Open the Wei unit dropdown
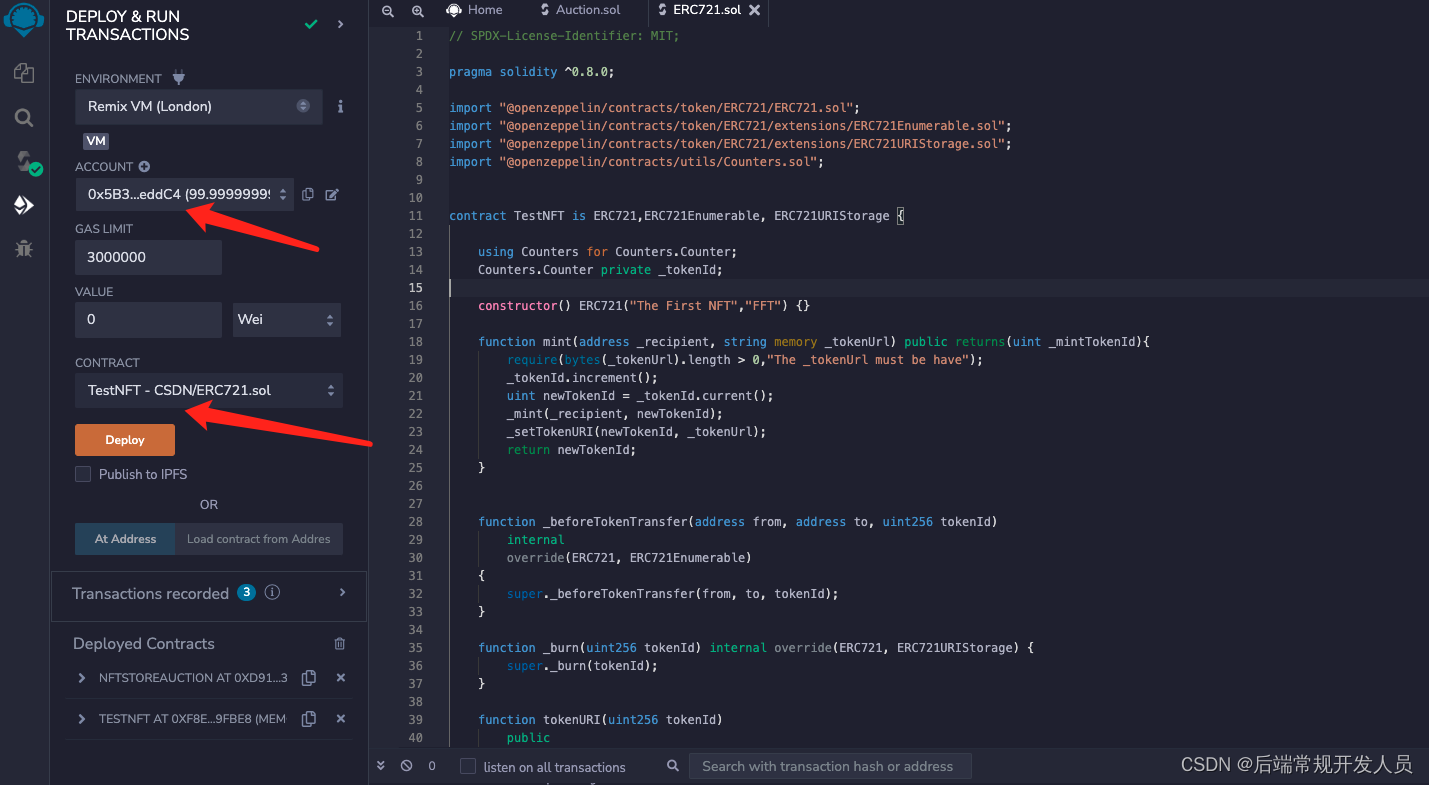The height and width of the screenshot is (785, 1429). [x=287, y=320]
